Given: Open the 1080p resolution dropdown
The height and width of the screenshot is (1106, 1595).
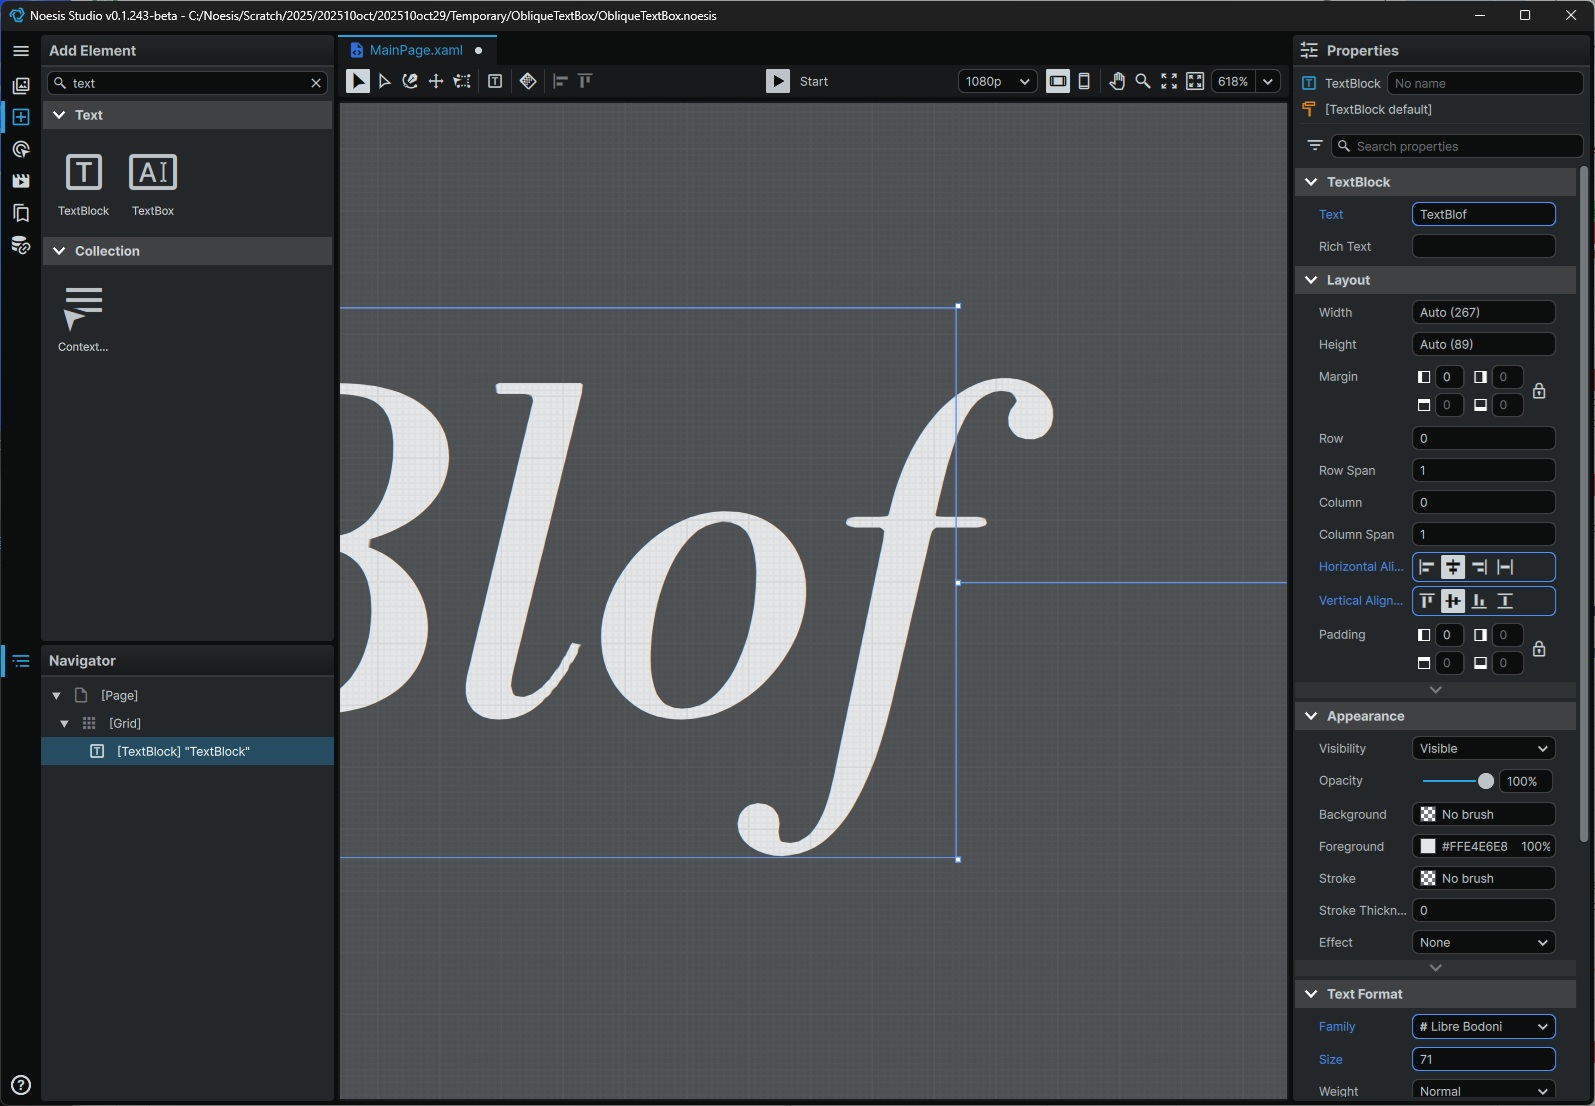Looking at the screenshot, I should point(996,82).
